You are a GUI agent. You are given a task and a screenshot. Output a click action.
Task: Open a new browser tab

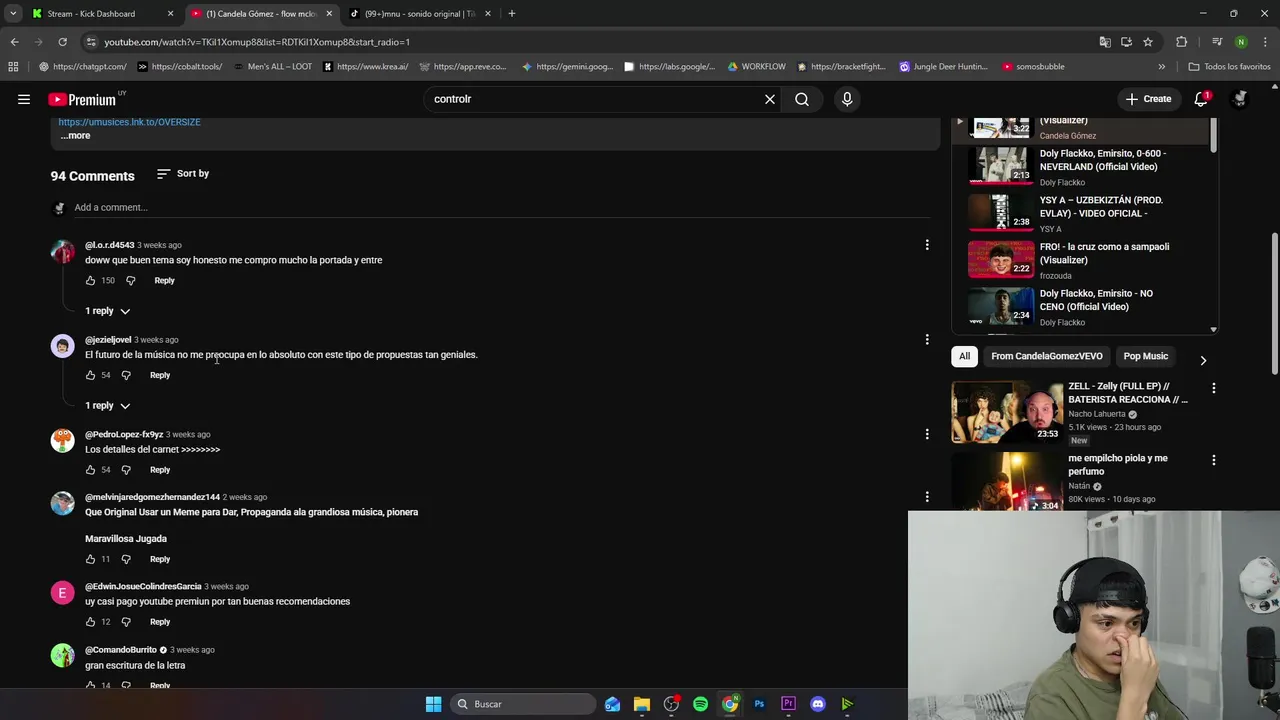click(x=512, y=14)
